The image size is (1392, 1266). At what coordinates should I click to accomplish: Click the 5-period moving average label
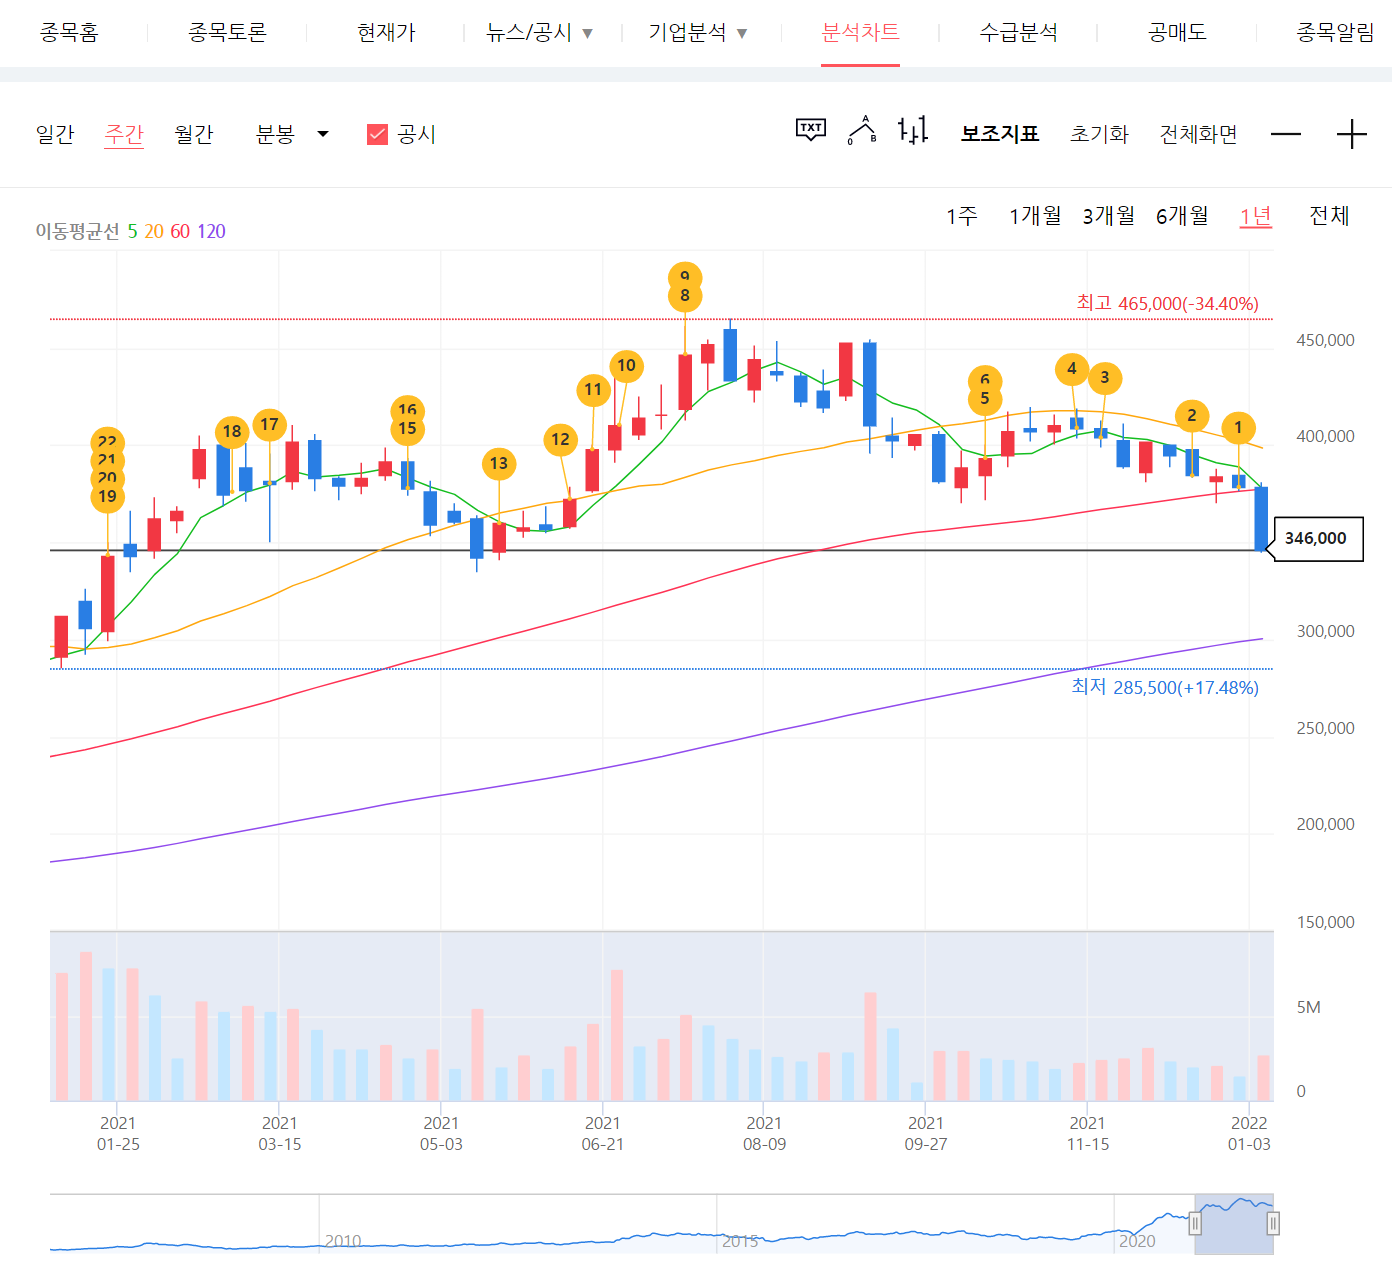[x=132, y=232]
